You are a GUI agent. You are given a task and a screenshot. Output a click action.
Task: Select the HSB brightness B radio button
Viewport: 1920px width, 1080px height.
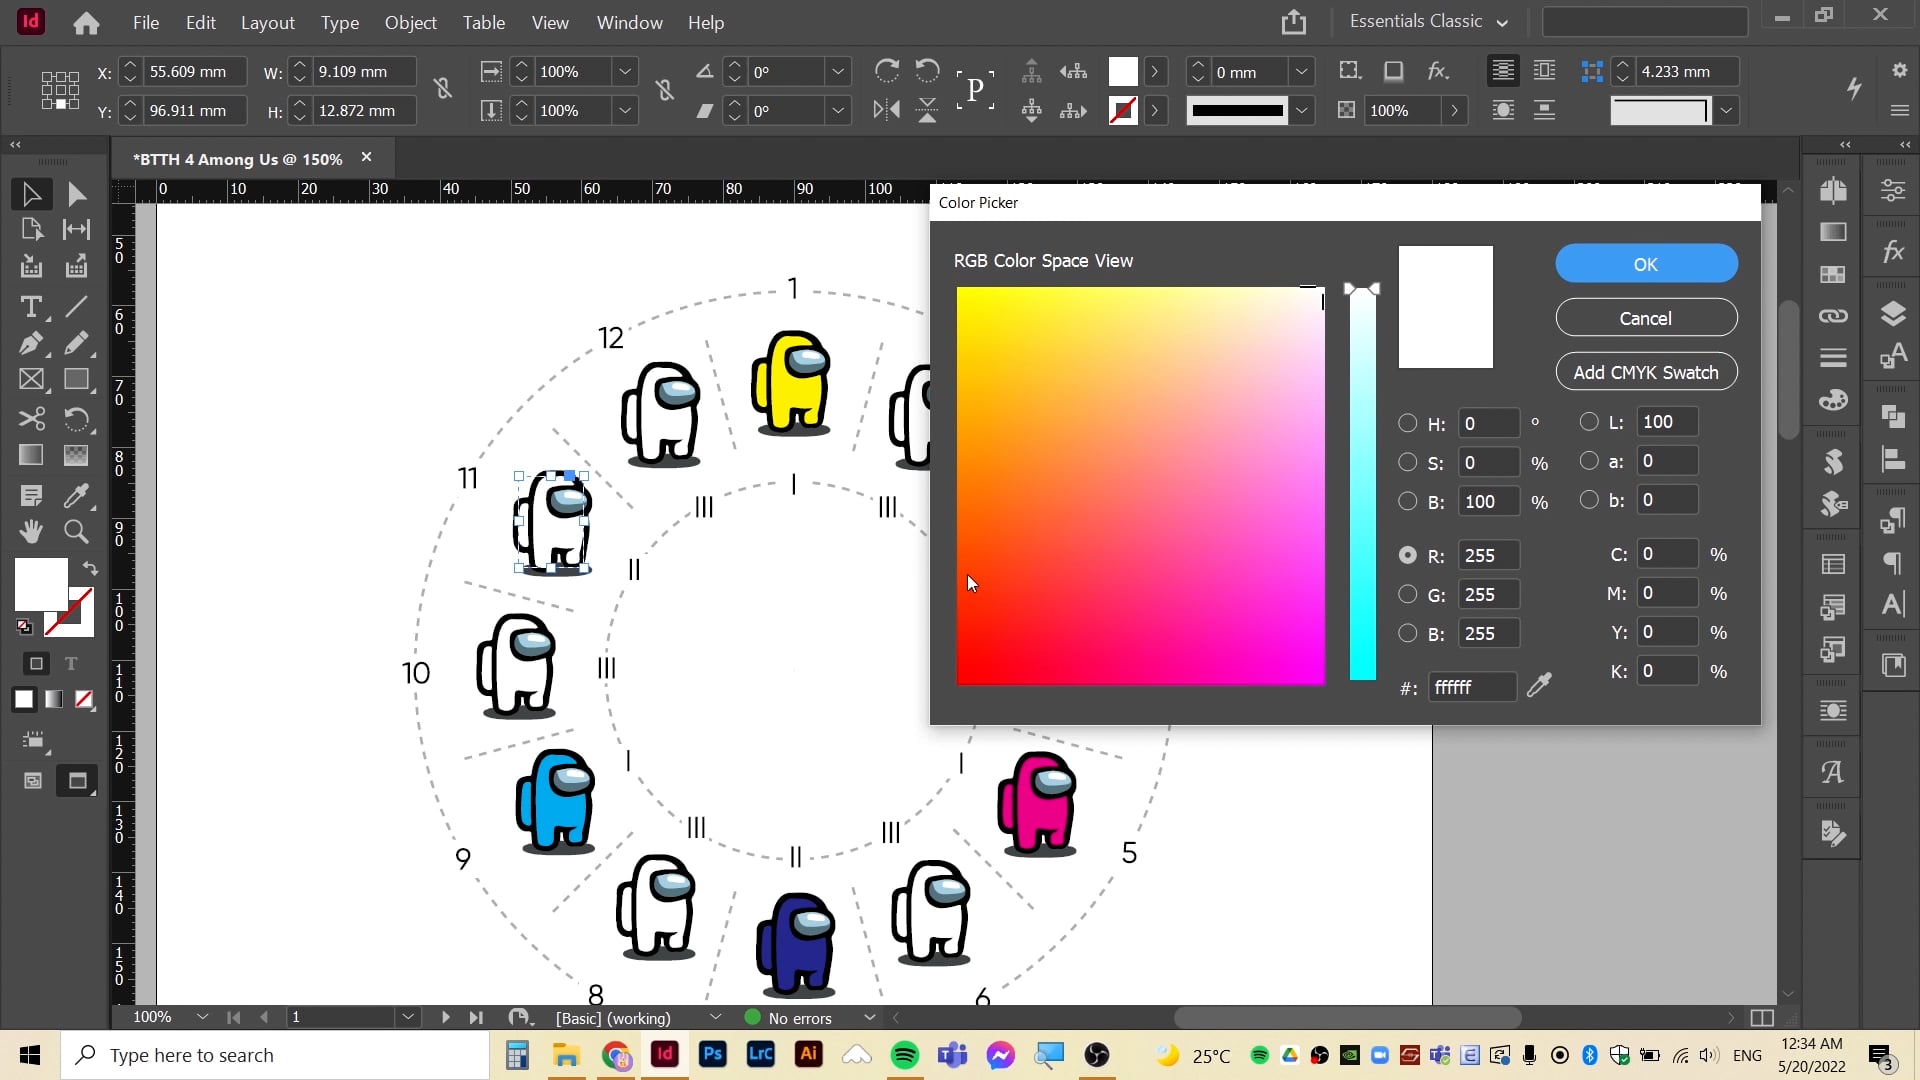click(x=1407, y=501)
